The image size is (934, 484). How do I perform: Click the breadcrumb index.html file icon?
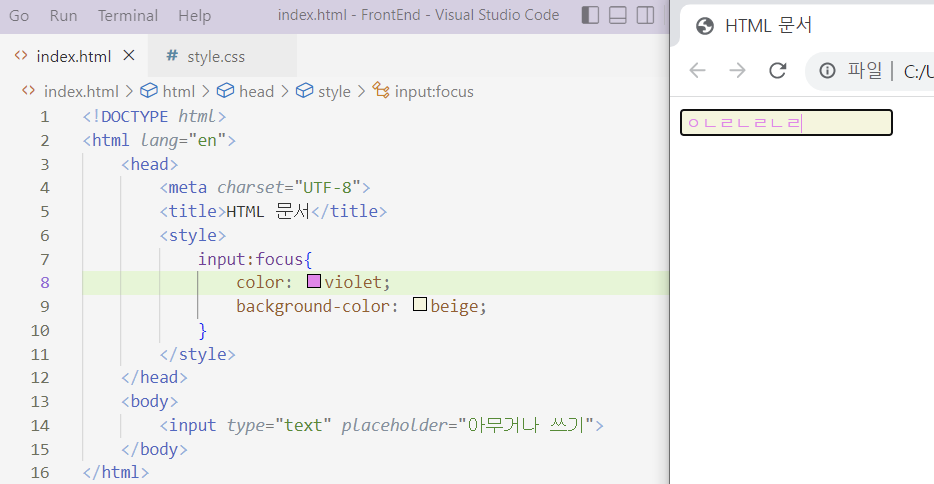pyautogui.click(x=28, y=90)
